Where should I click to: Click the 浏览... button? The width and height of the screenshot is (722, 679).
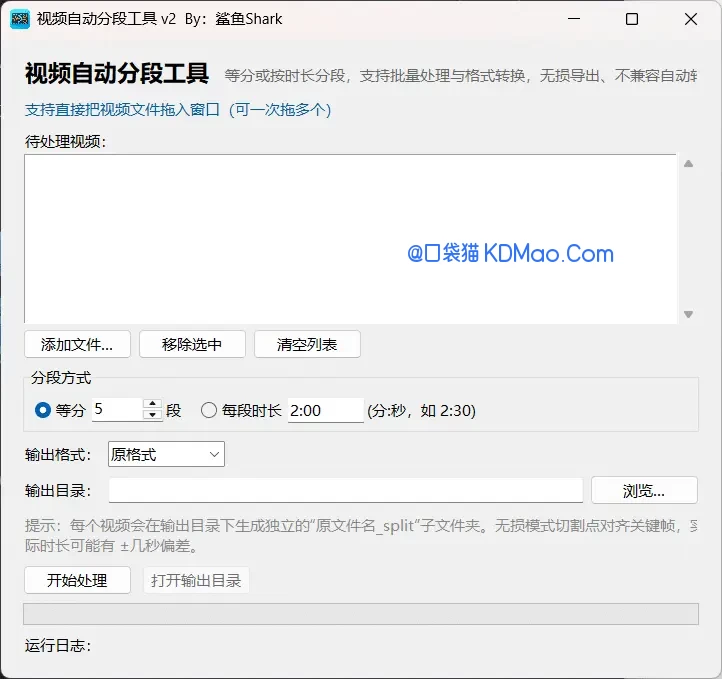tap(644, 490)
